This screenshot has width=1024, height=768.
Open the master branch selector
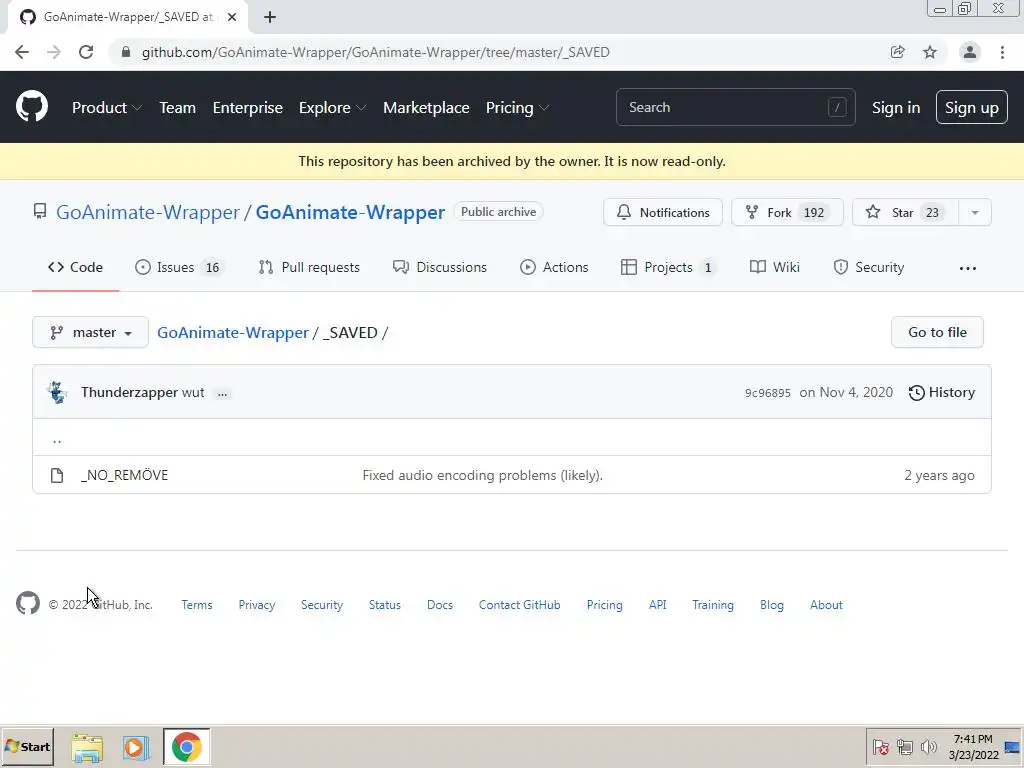[90, 332]
